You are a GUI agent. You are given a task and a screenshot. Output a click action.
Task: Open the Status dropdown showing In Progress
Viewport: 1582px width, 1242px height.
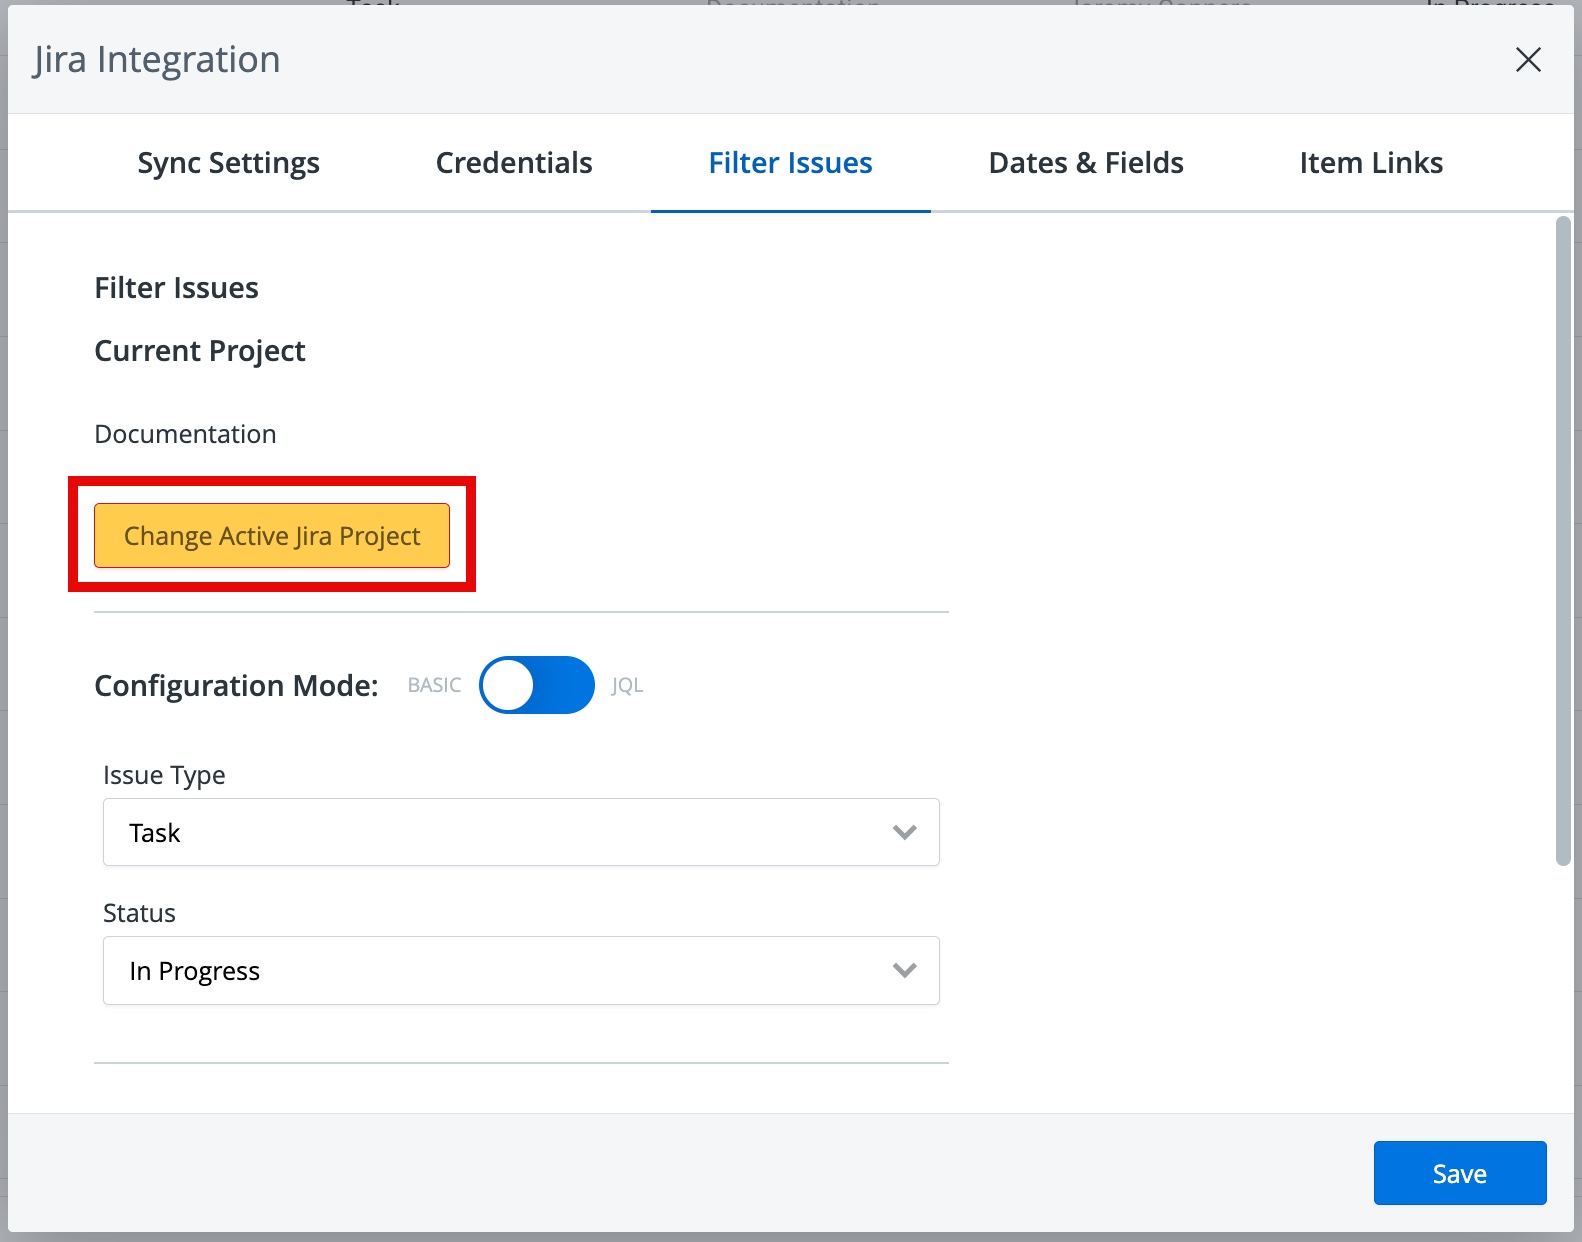point(521,970)
